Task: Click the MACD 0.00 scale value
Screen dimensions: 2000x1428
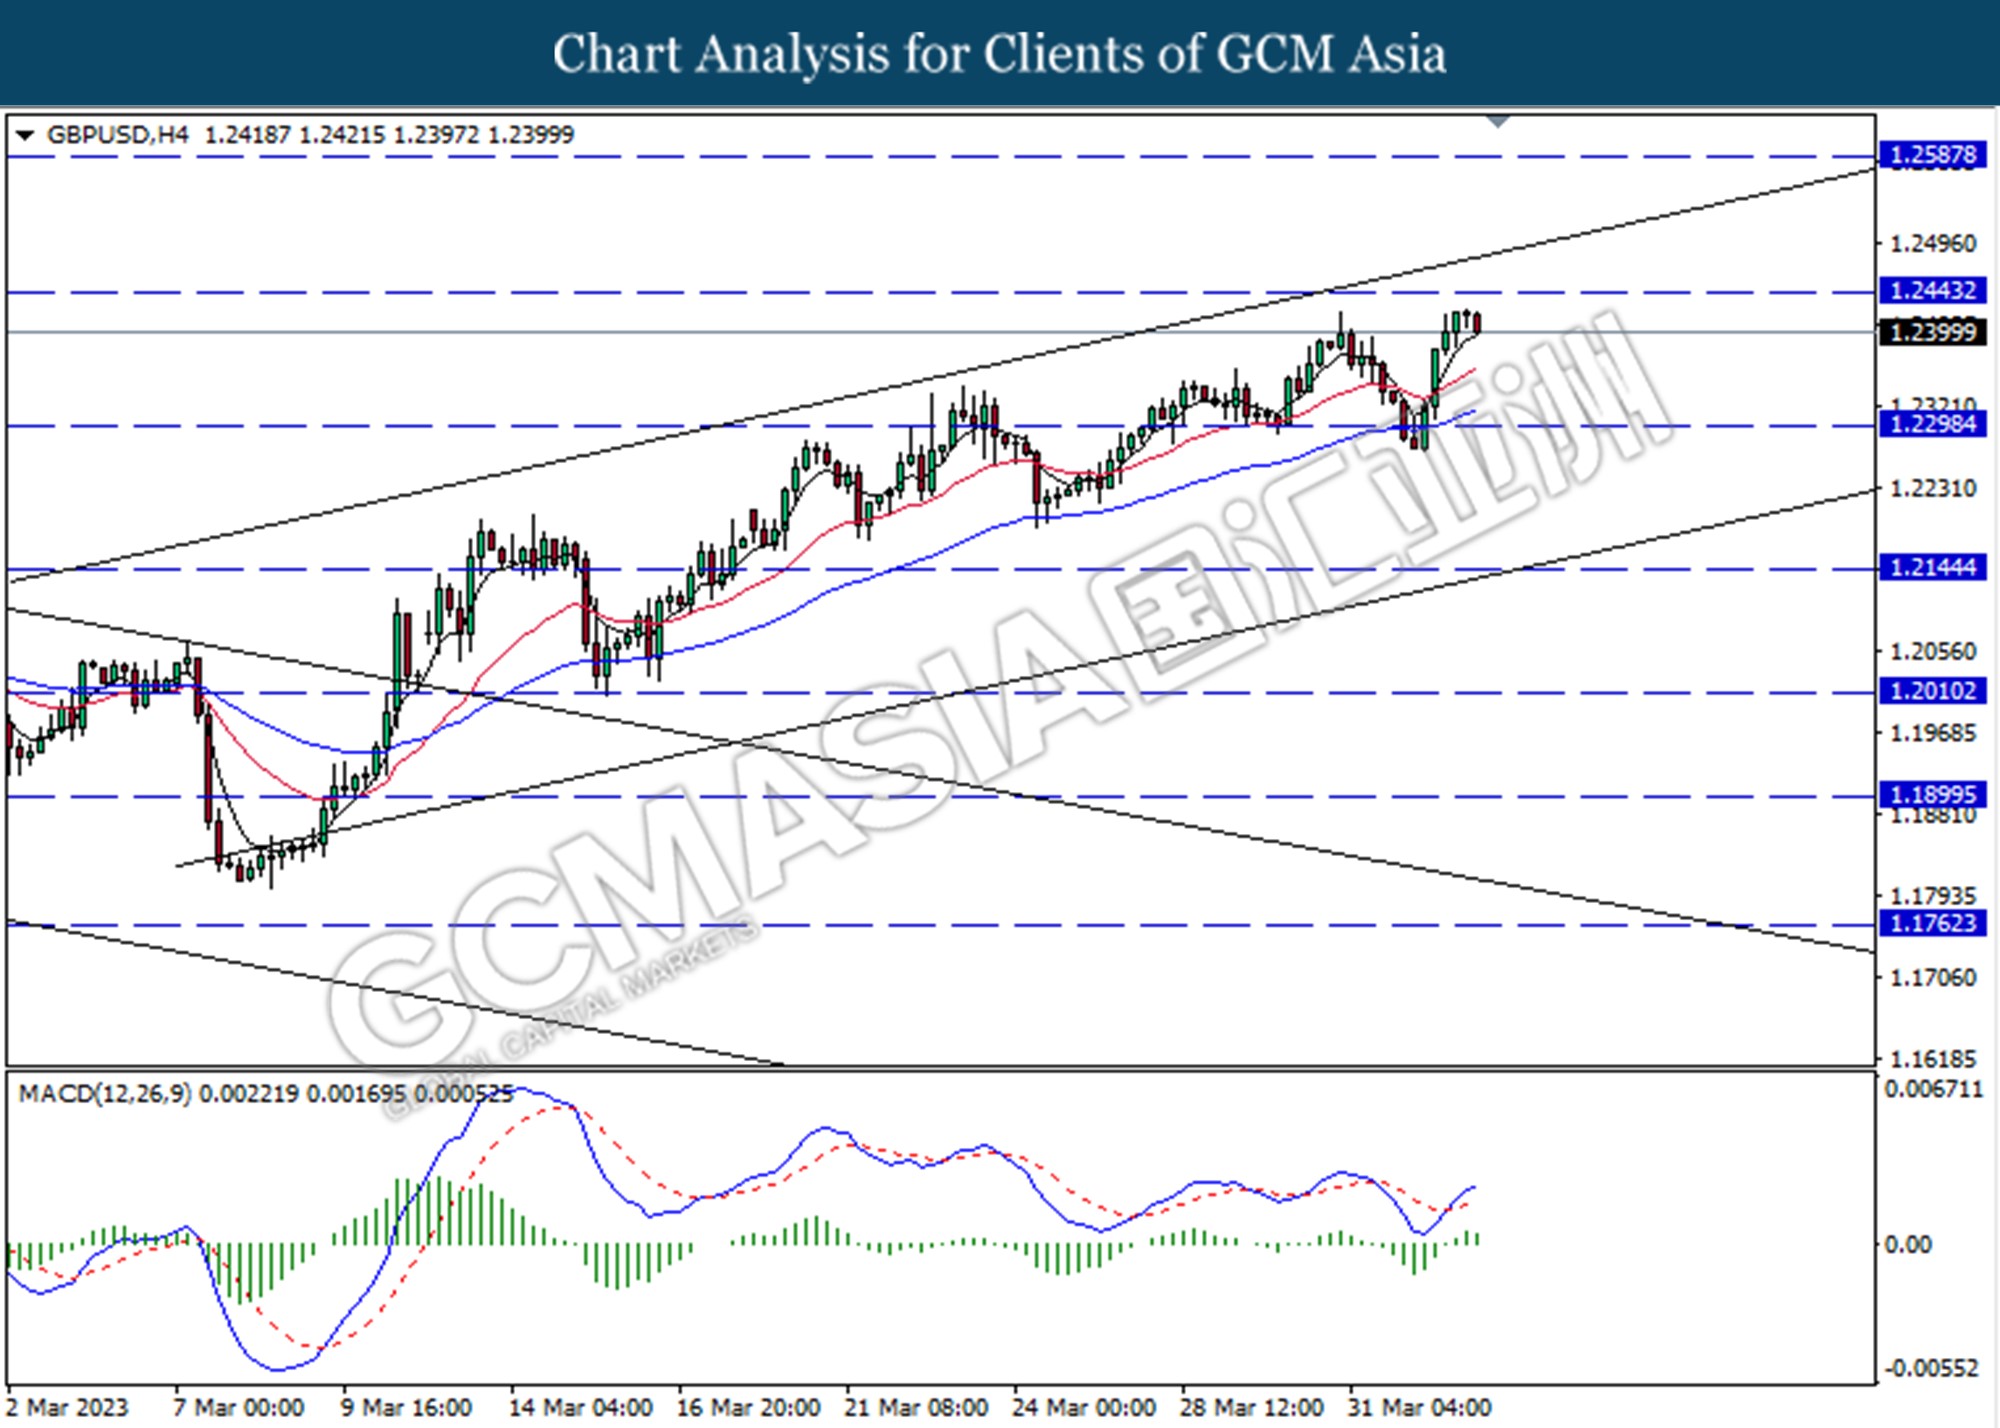Action: click(1908, 1245)
